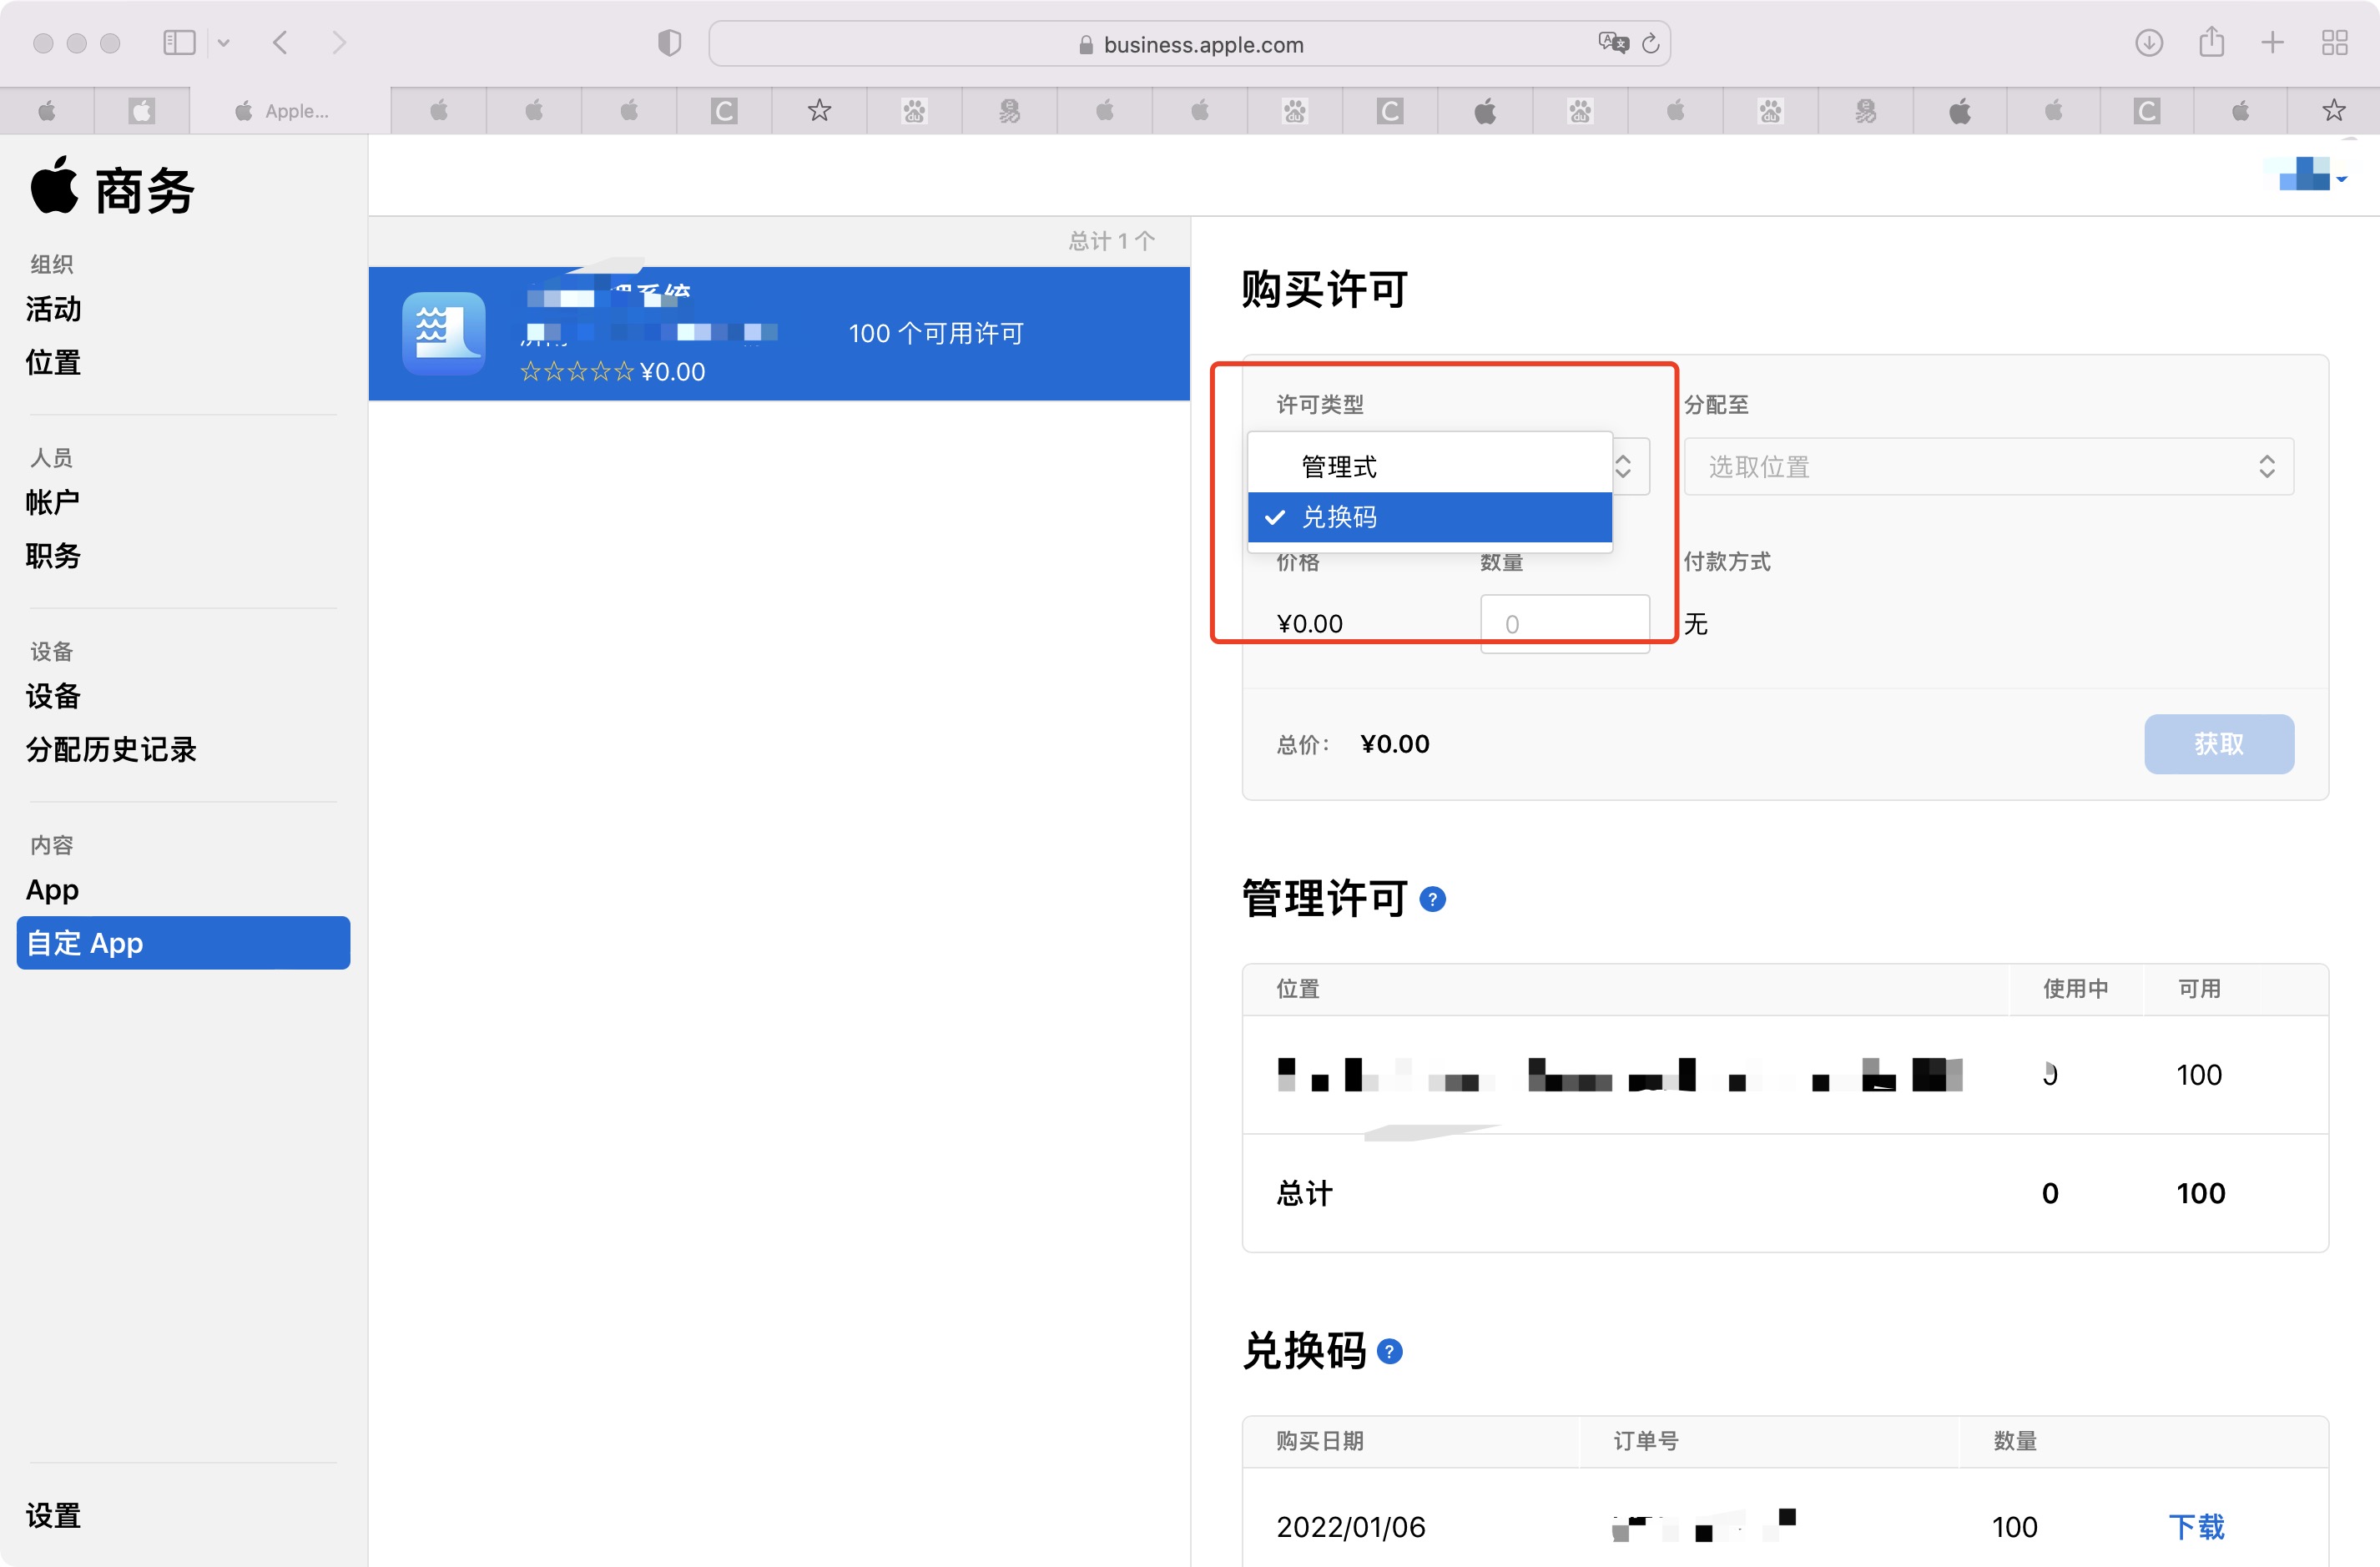Click the help icon beside 管理许可
Image resolution: width=2380 pixels, height=1567 pixels.
pyautogui.click(x=1432, y=899)
